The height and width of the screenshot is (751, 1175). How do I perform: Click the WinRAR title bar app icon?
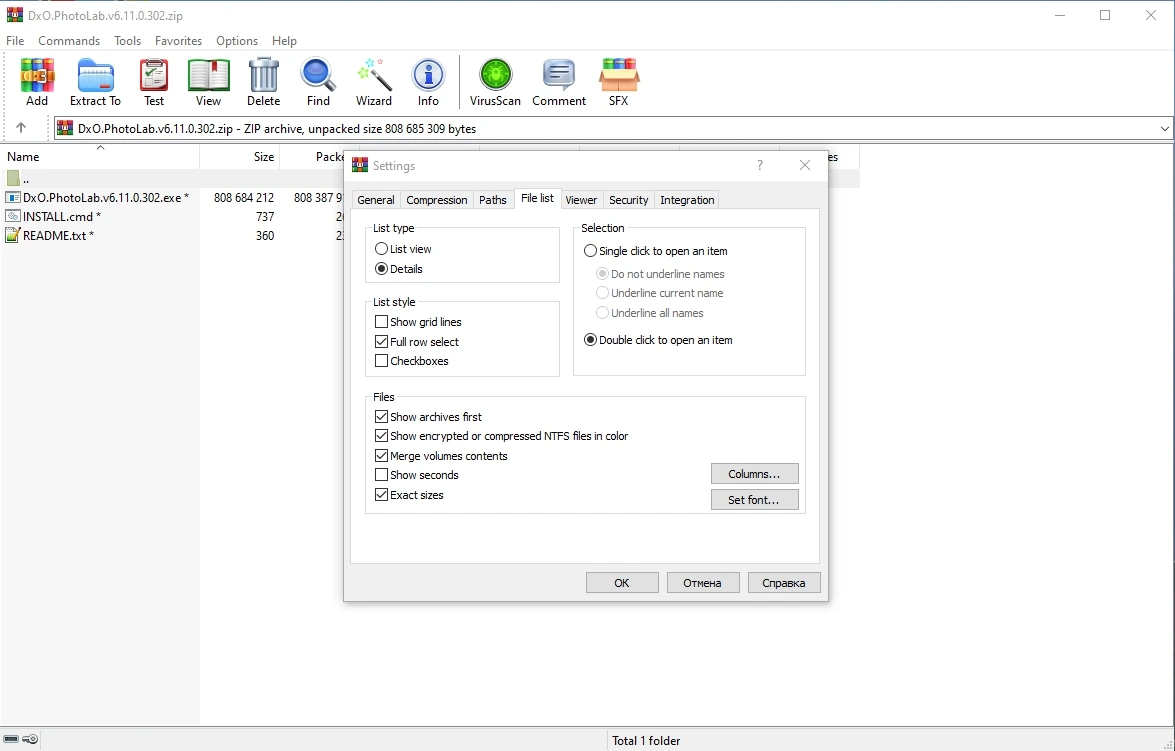click(14, 15)
